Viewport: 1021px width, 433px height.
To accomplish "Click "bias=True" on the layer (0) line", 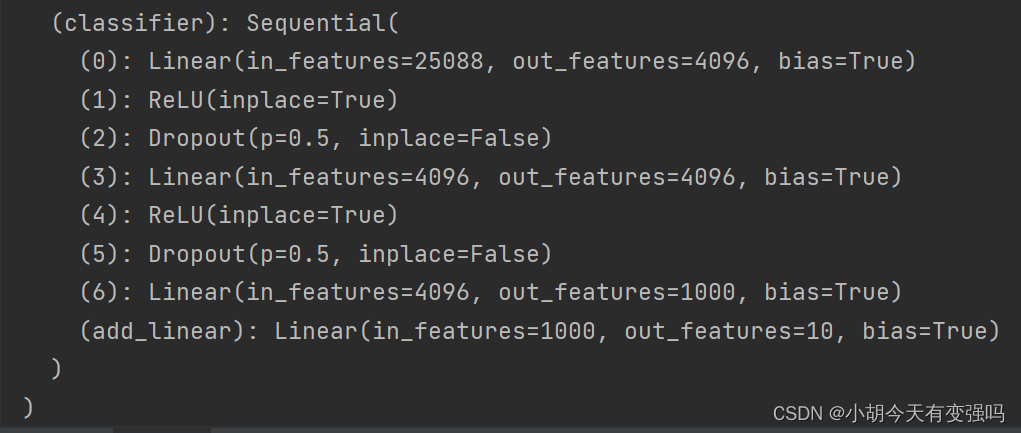I will click(x=838, y=62).
